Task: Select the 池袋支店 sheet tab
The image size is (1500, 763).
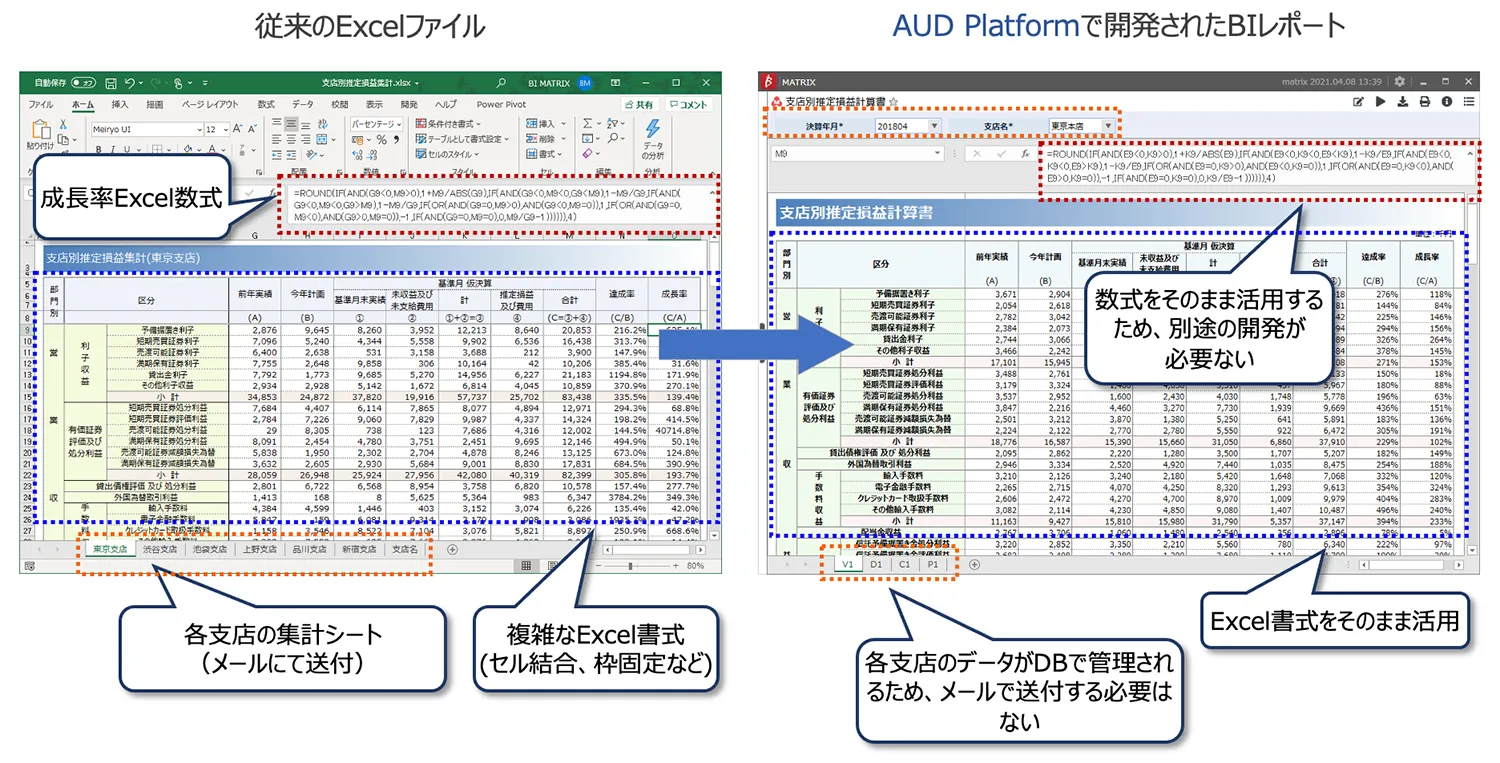Action: coord(209,549)
